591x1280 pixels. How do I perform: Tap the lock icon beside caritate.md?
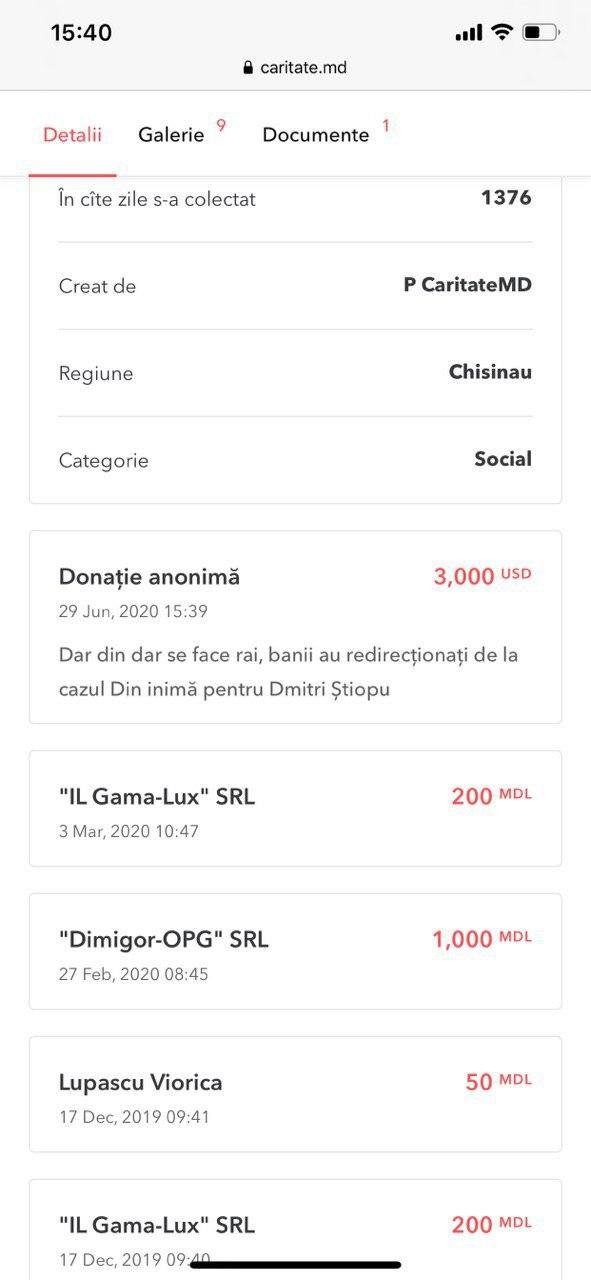[249, 68]
